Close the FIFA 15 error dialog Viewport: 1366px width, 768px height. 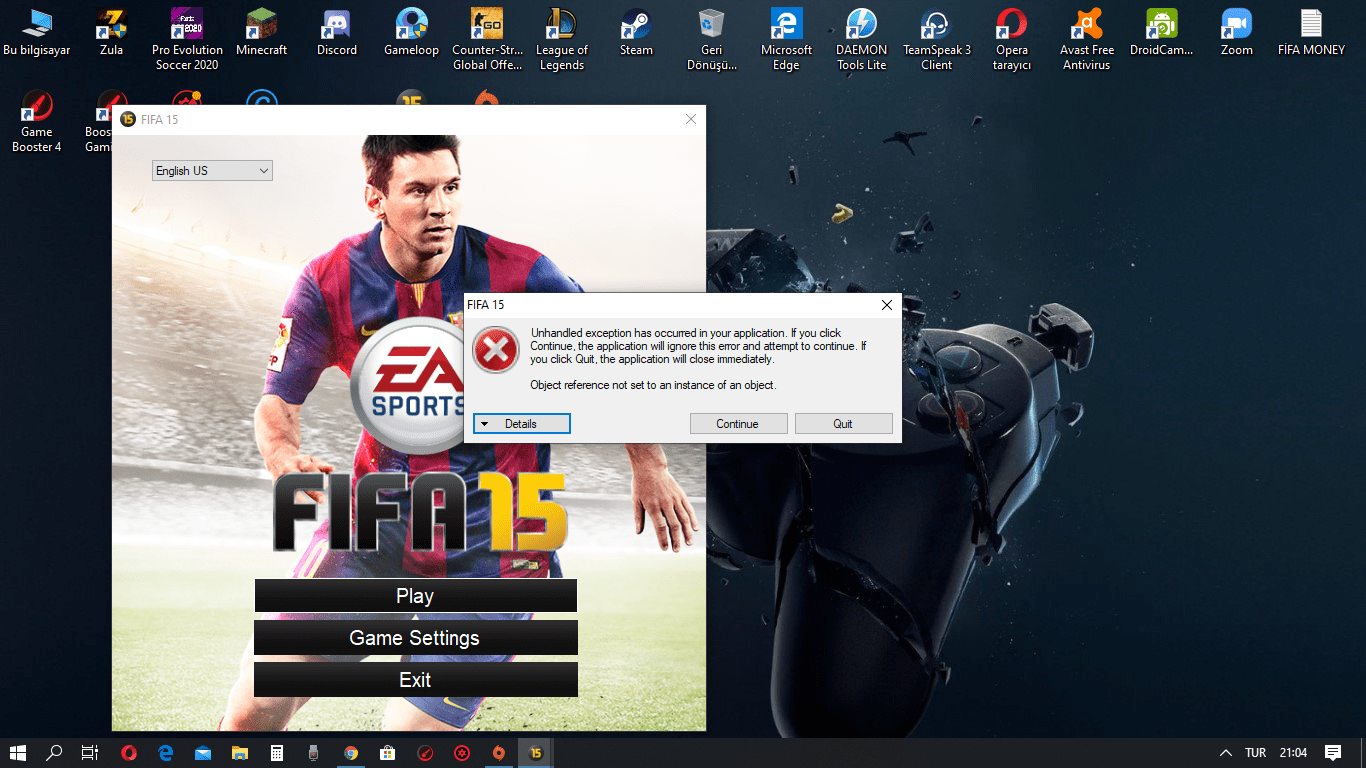[886, 305]
